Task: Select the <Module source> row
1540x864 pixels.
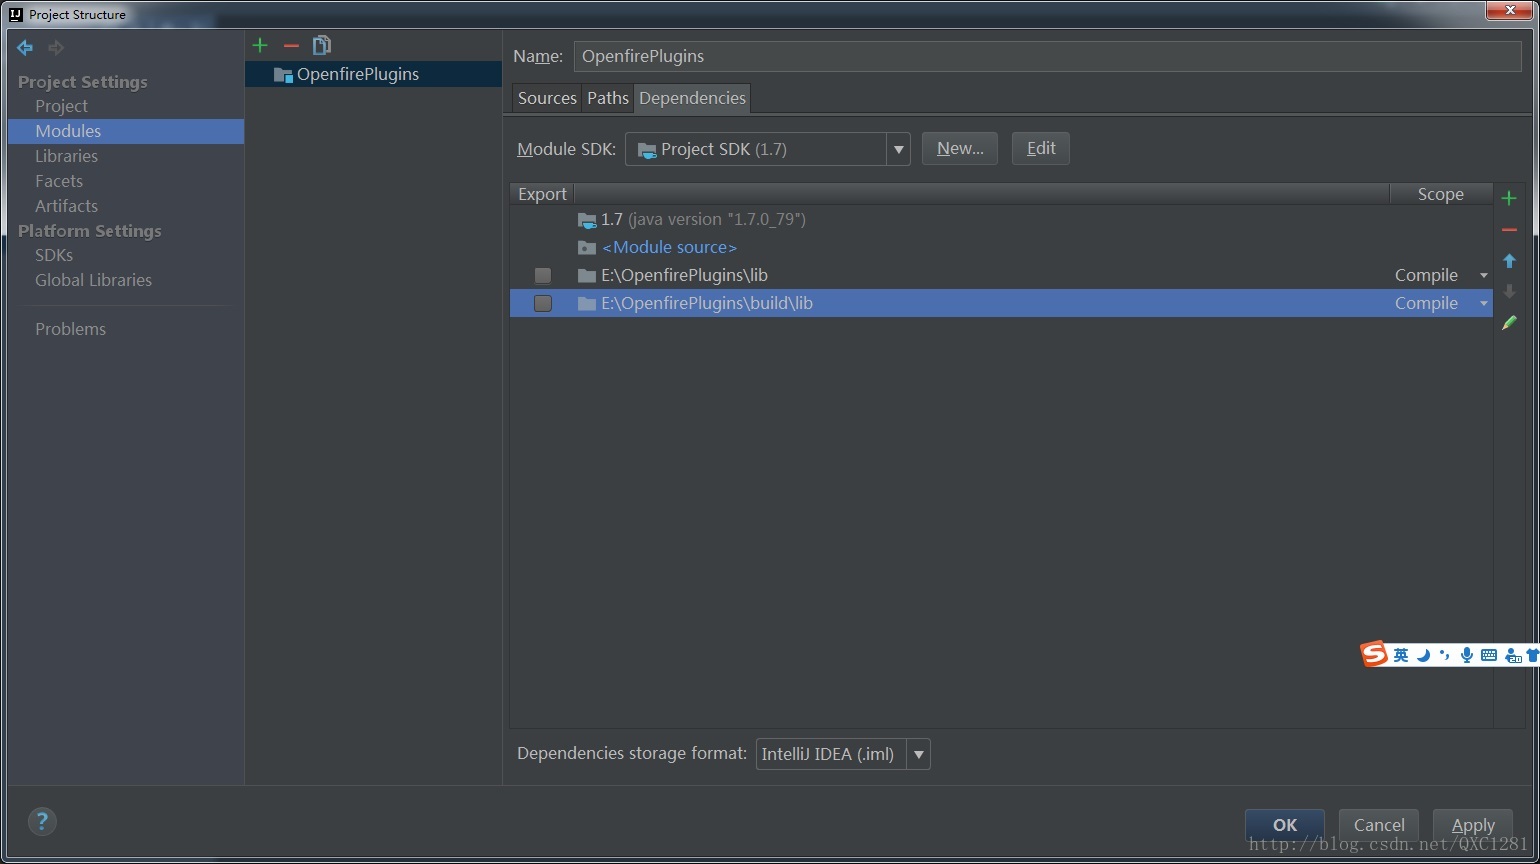Action: click(1001, 247)
